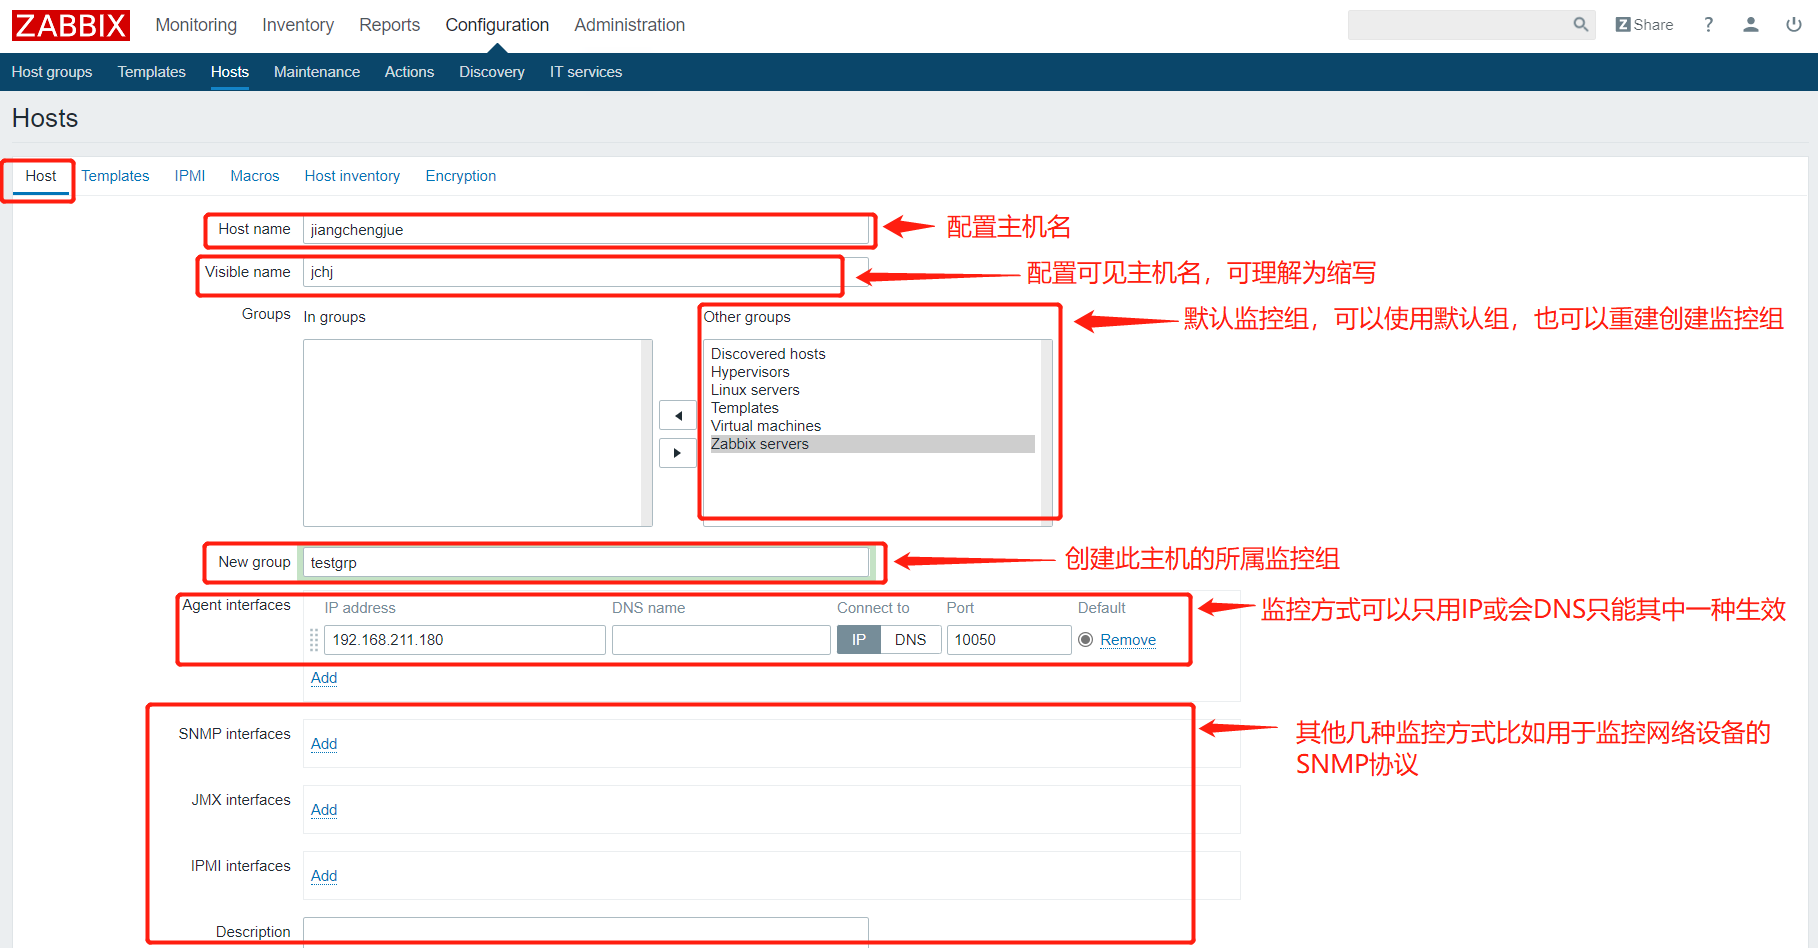The height and width of the screenshot is (948, 1818).
Task: Click the DNS name field
Action: [721, 640]
